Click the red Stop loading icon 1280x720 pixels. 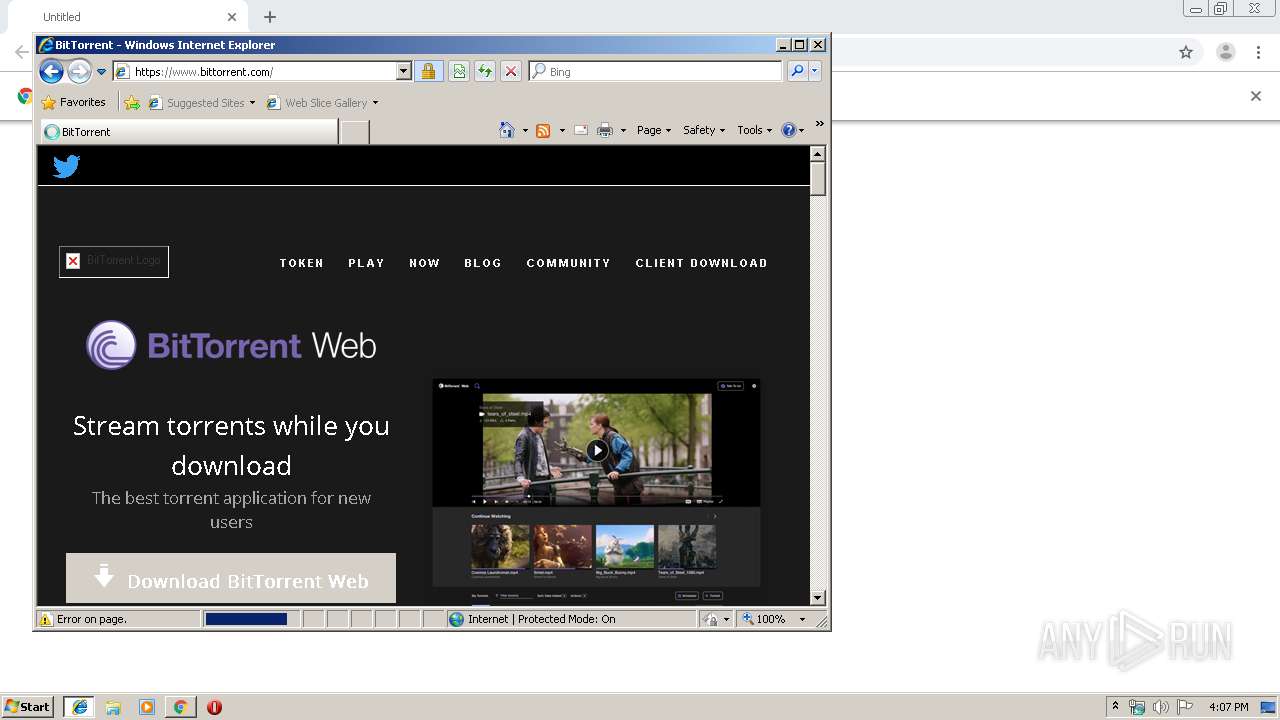click(x=510, y=71)
